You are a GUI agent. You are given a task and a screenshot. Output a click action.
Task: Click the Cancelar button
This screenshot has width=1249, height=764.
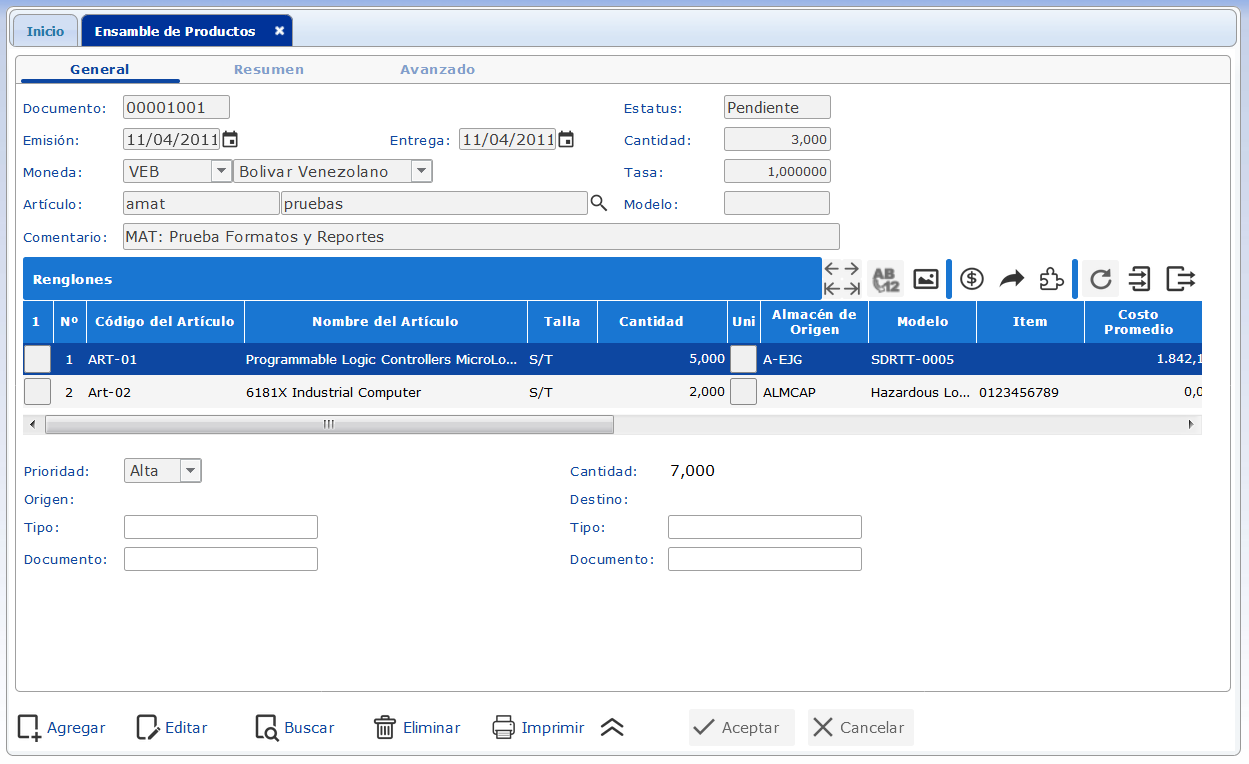pos(861,728)
